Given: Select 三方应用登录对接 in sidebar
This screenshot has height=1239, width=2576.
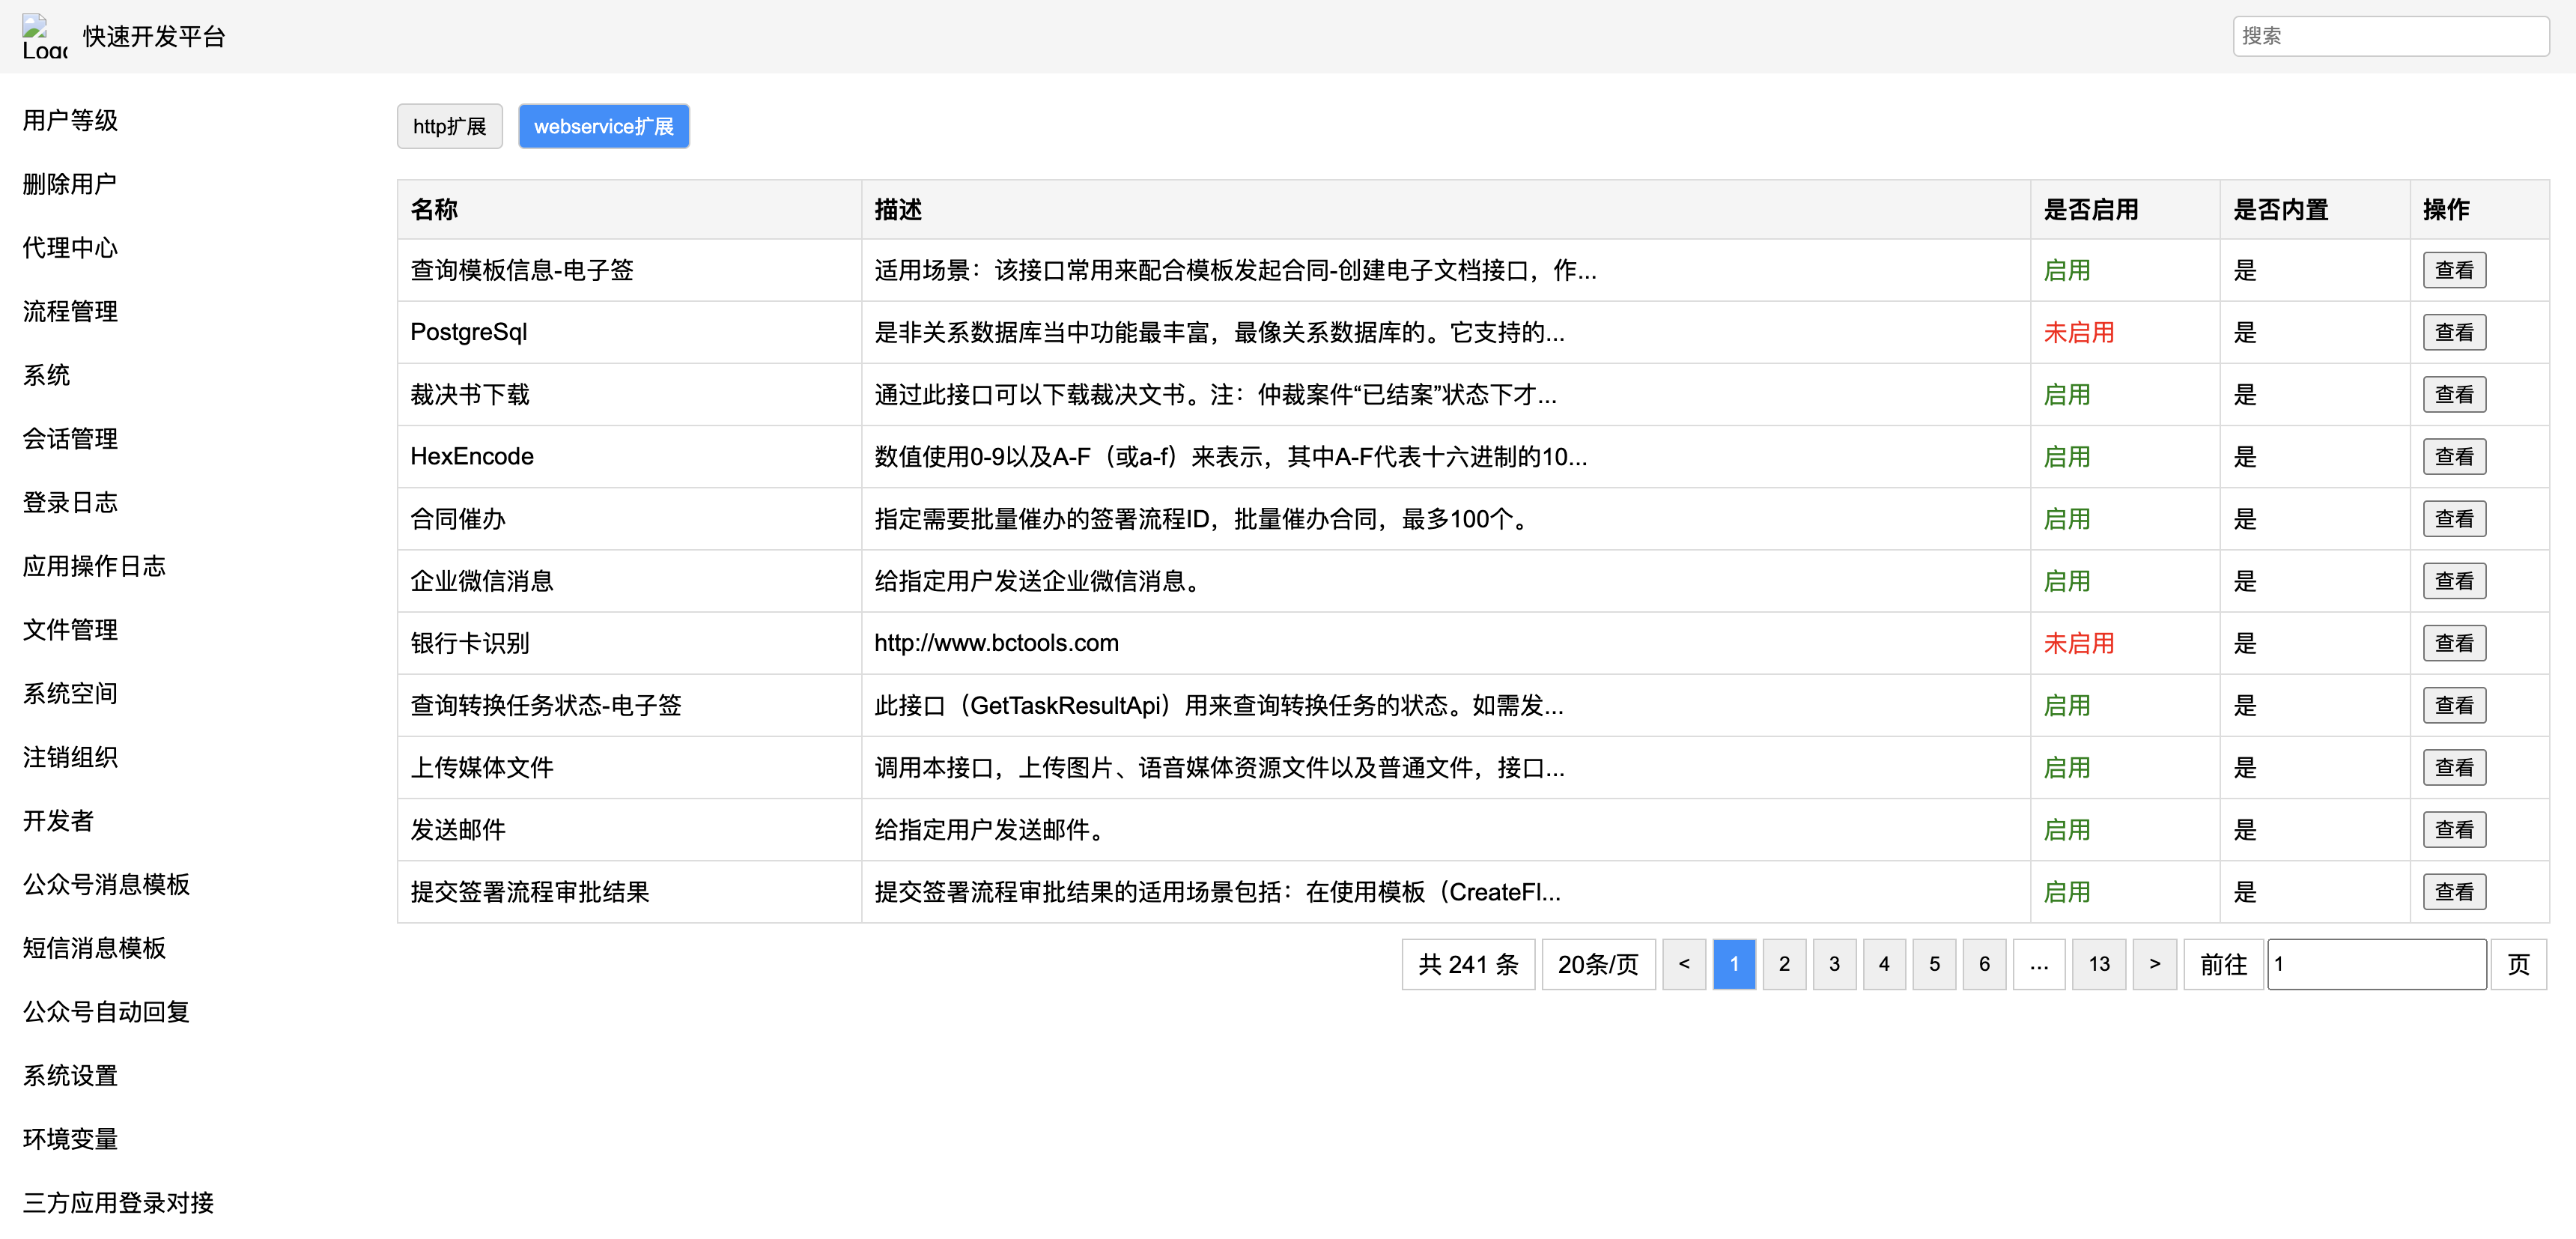Looking at the screenshot, I should coord(118,1202).
